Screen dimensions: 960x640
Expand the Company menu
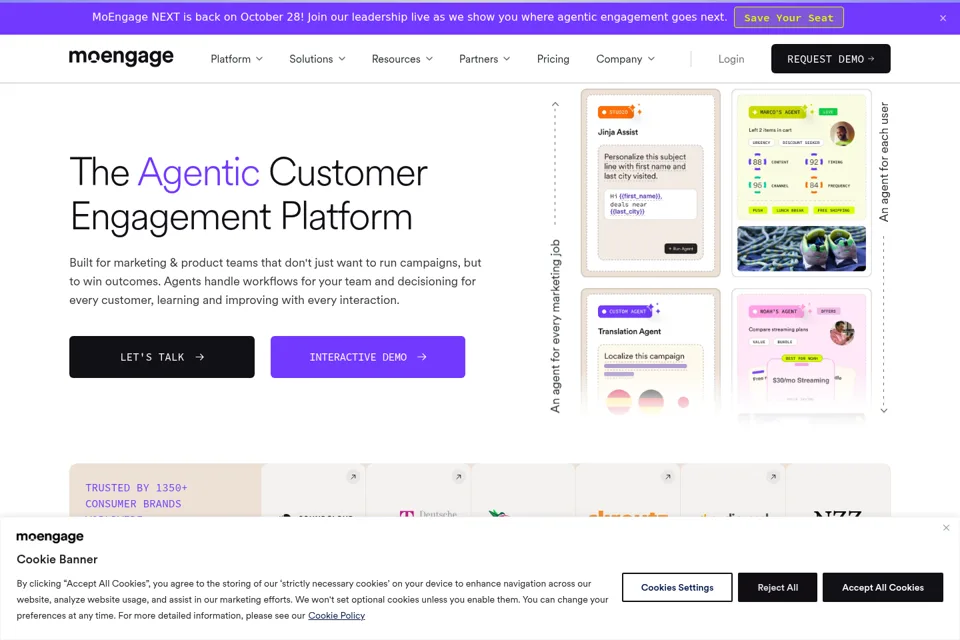click(x=625, y=59)
